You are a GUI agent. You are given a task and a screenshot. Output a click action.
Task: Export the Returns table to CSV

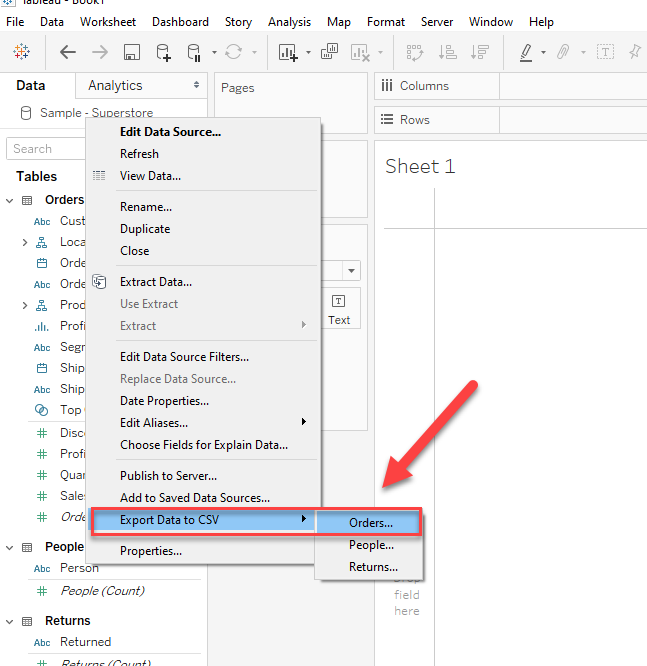click(373, 567)
